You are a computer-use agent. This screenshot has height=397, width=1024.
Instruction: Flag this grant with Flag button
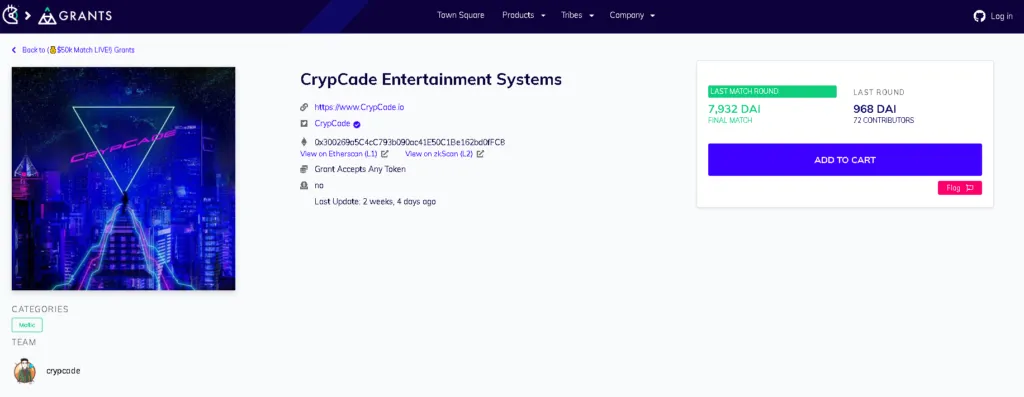point(959,188)
